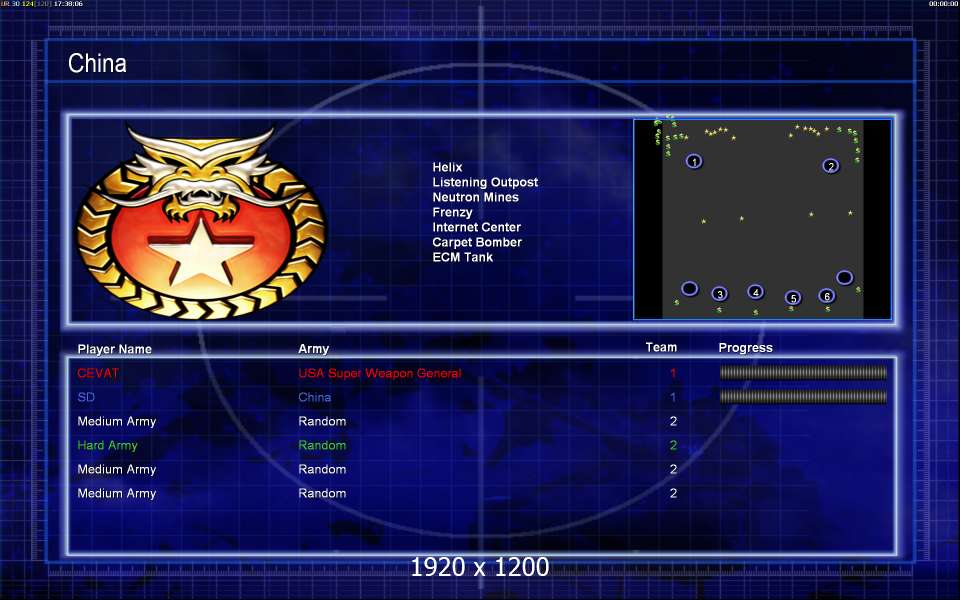The image size is (960, 600).
Task: Click the 'Carpet Bomber' entry
Action: pos(478,242)
